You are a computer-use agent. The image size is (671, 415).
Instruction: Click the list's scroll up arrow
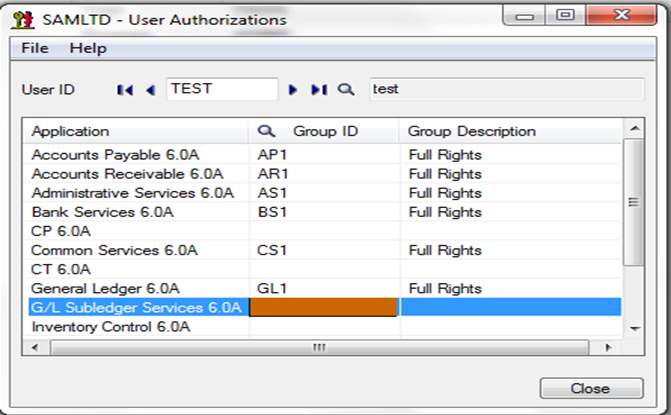point(635,128)
